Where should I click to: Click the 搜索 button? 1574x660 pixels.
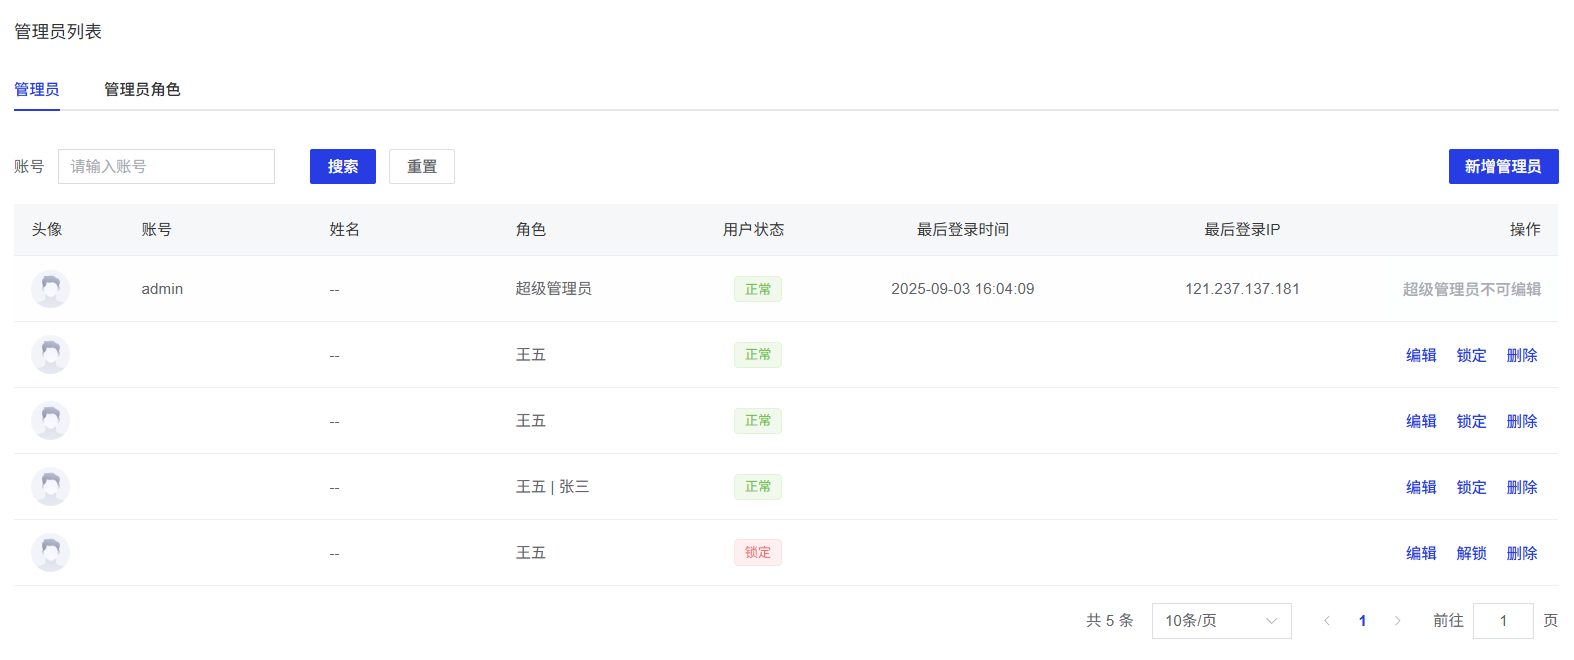342,167
